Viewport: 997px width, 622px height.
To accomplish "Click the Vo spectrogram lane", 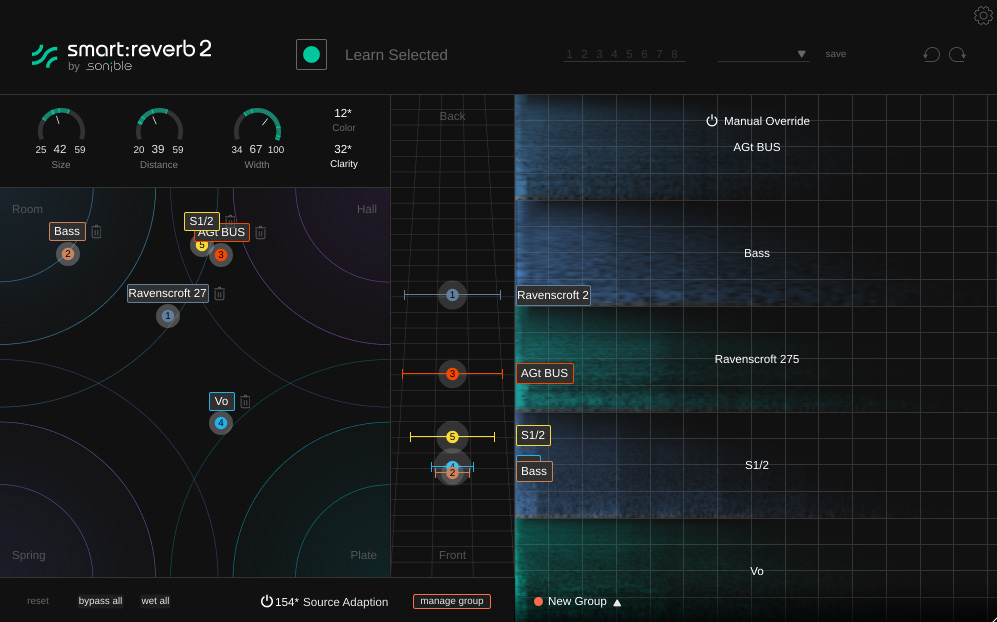I will [756, 570].
